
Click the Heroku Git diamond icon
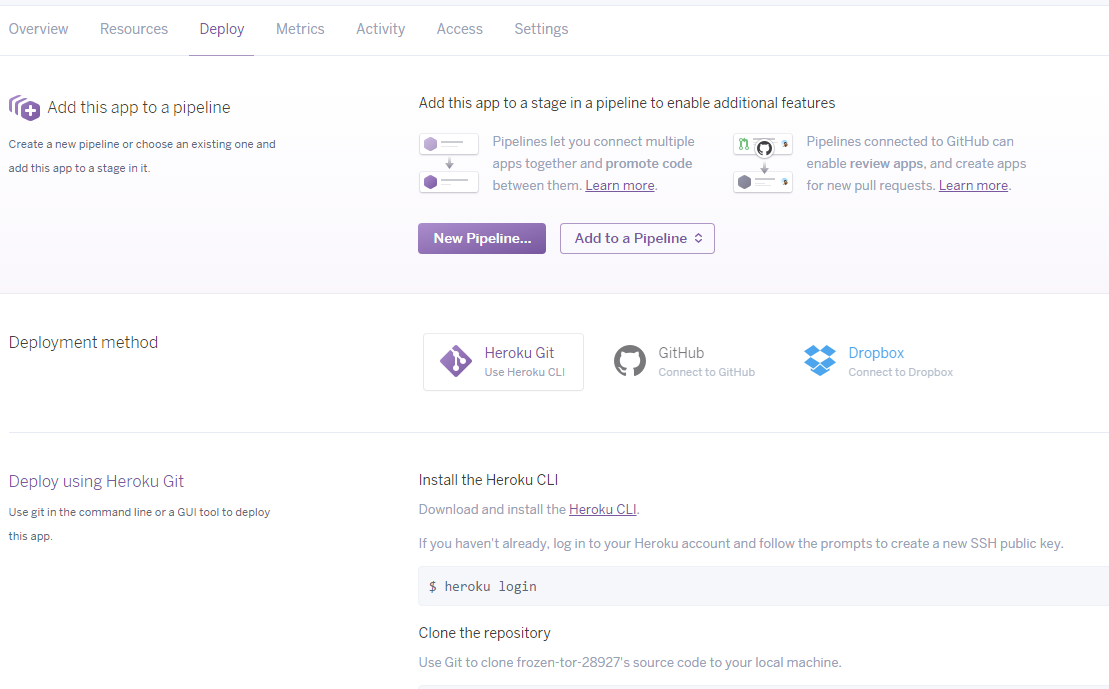tap(455, 361)
